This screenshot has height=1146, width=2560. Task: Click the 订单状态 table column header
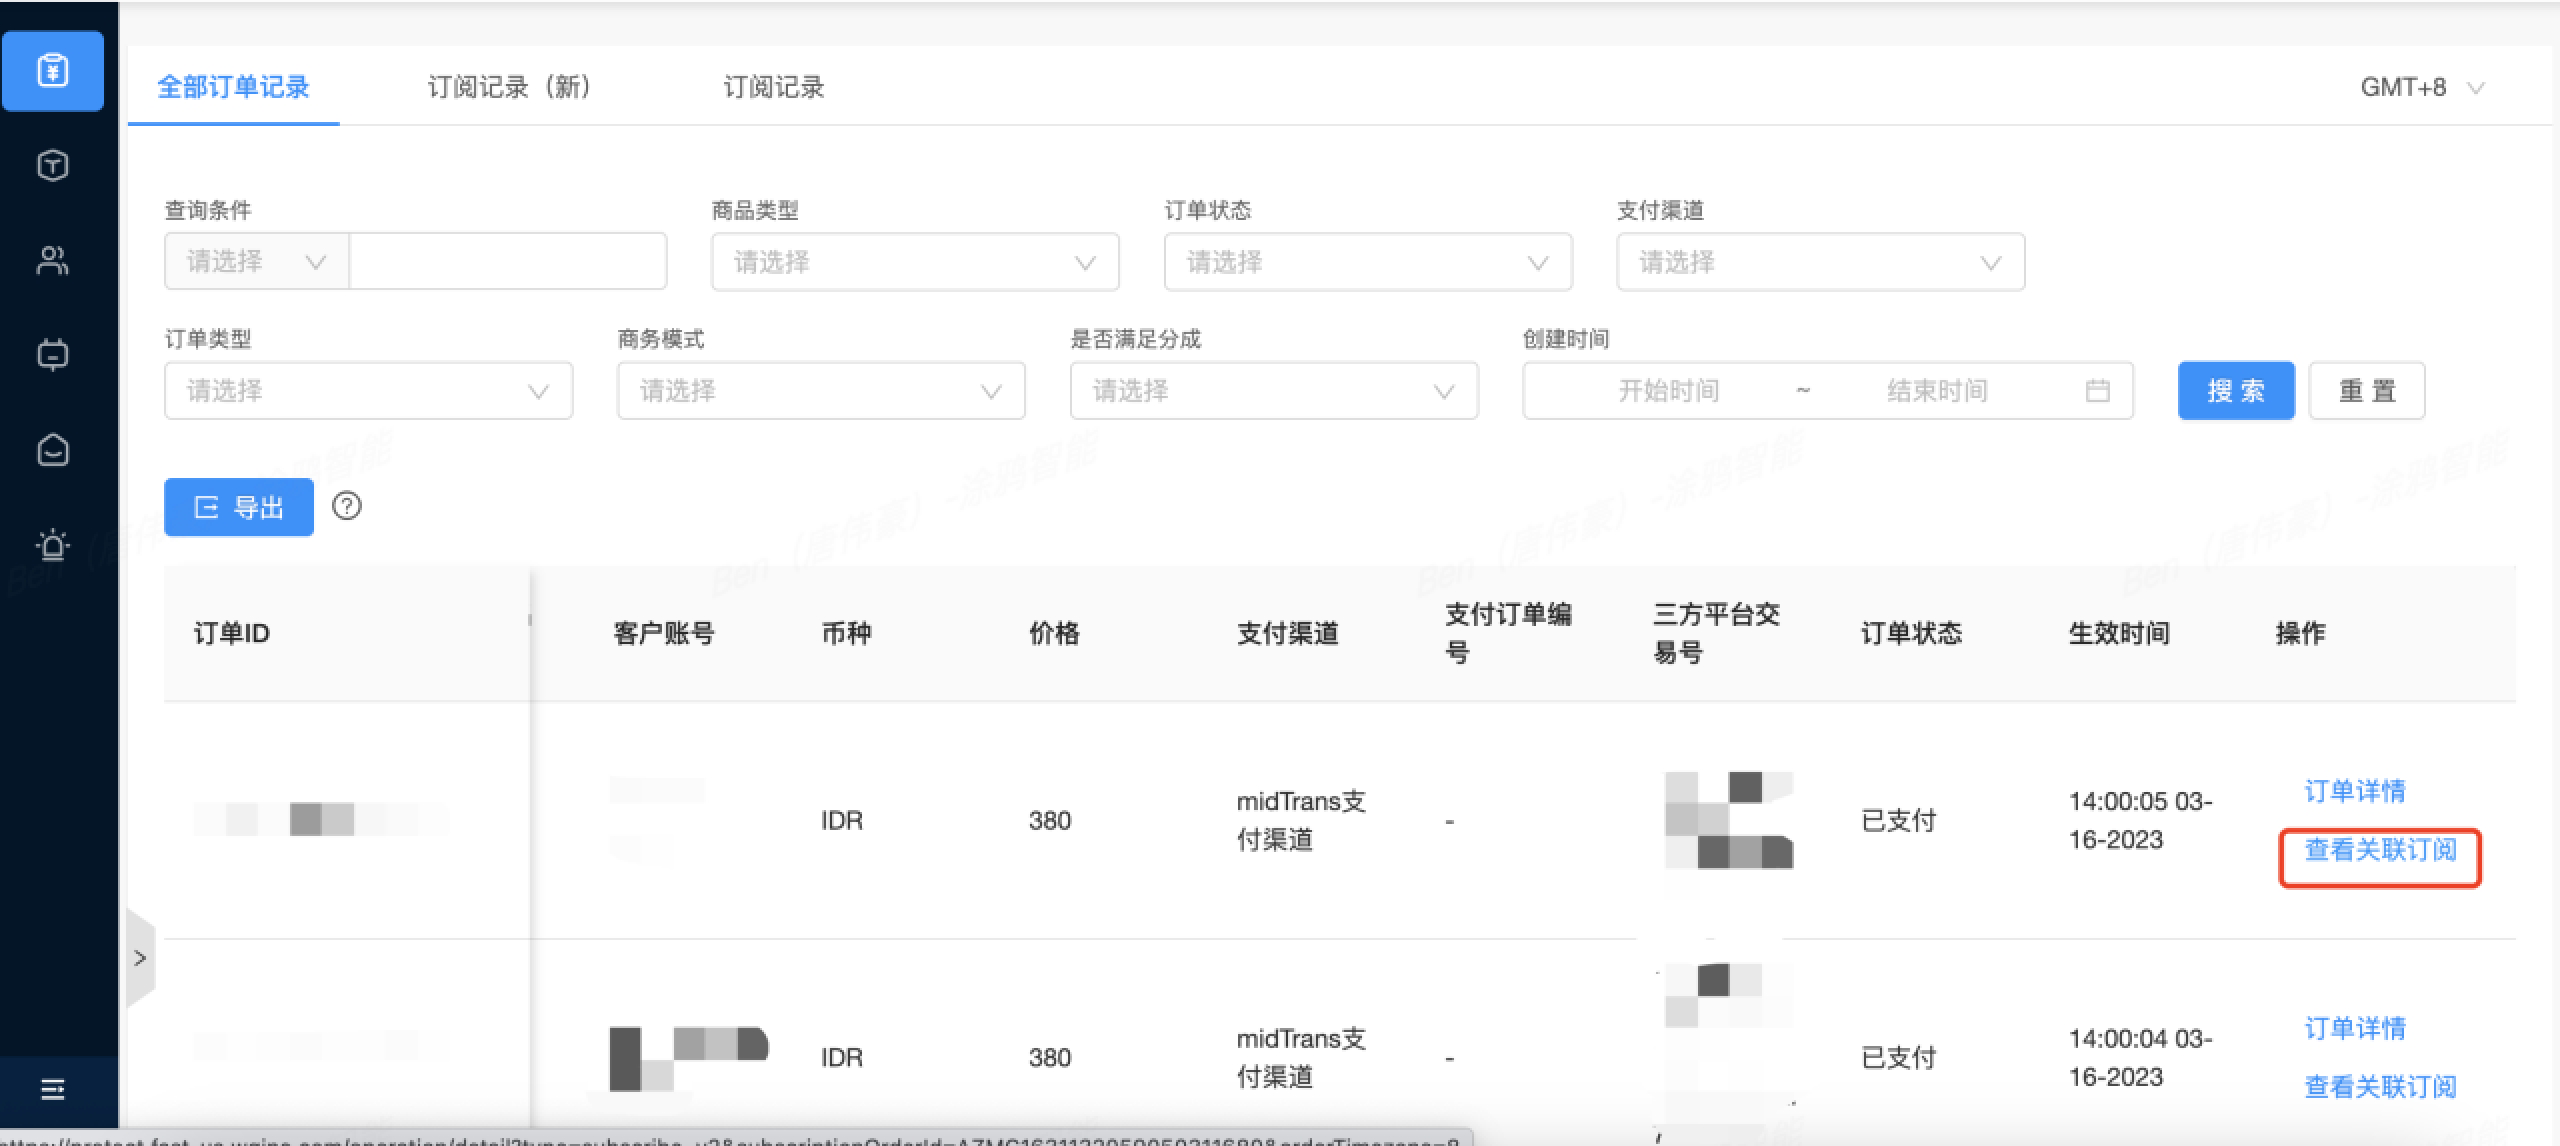coord(1911,633)
